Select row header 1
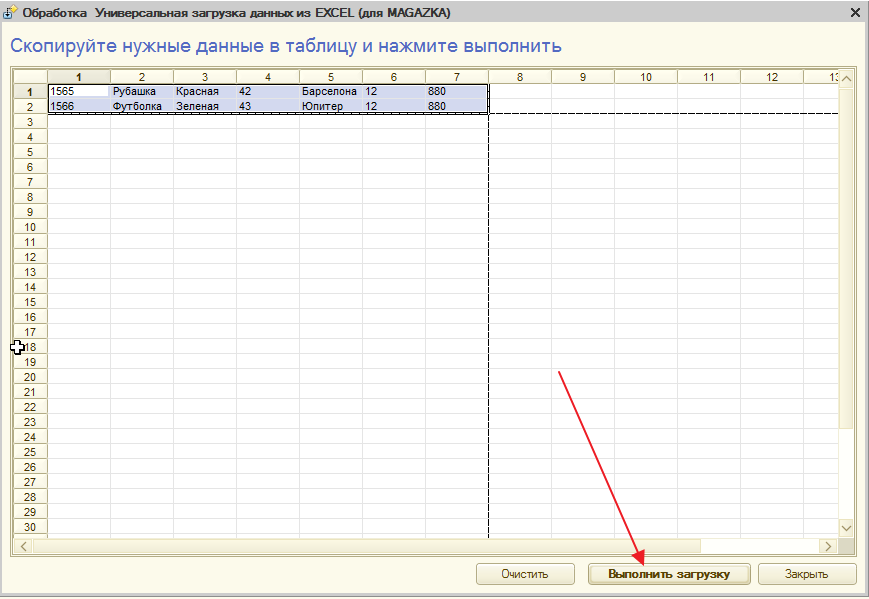Viewport: 869px width, 599px height. click(30, 91)
